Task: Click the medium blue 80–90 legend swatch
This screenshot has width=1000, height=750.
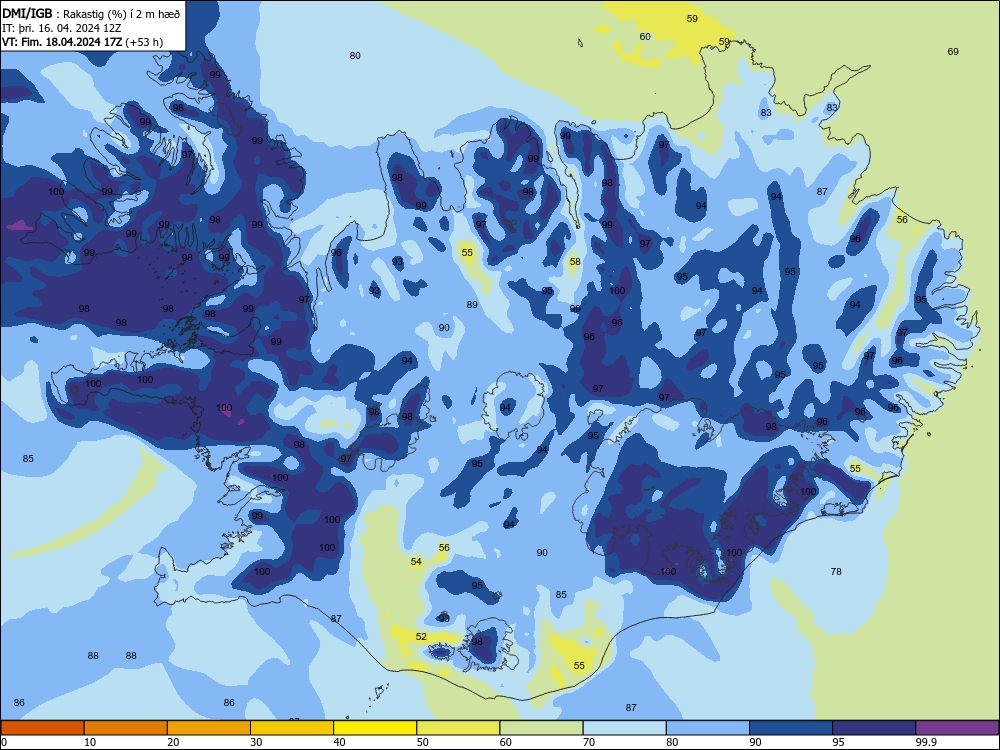Action: [x=708, y=728]
